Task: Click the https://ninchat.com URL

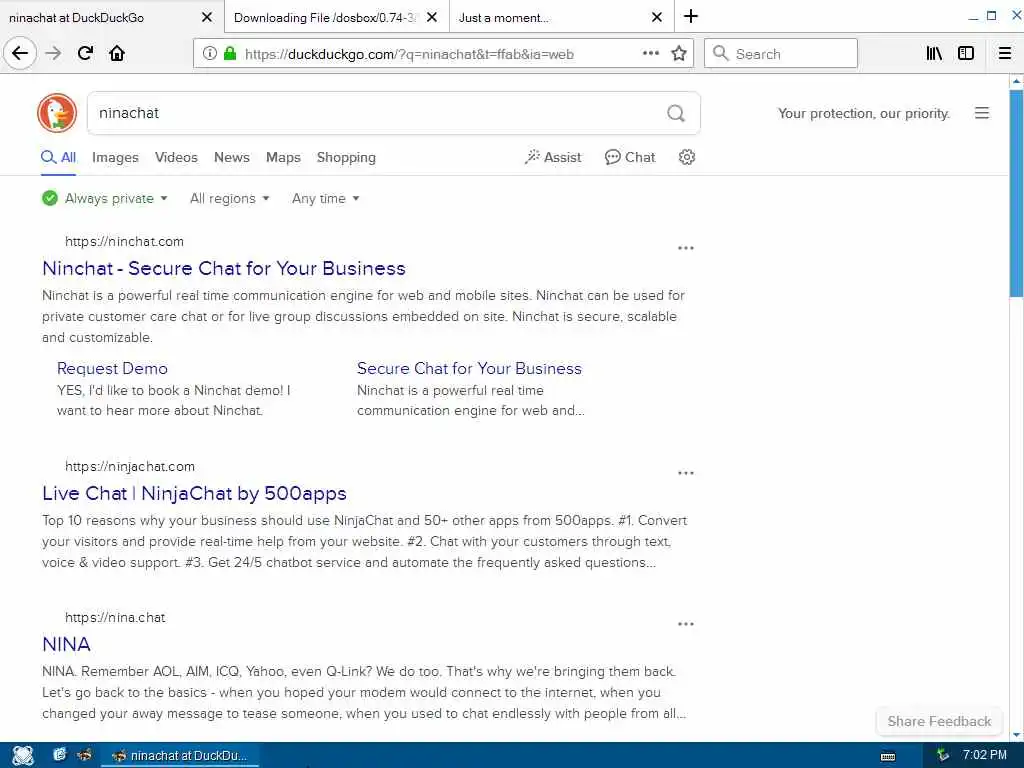Action: (x=124, y=241)
